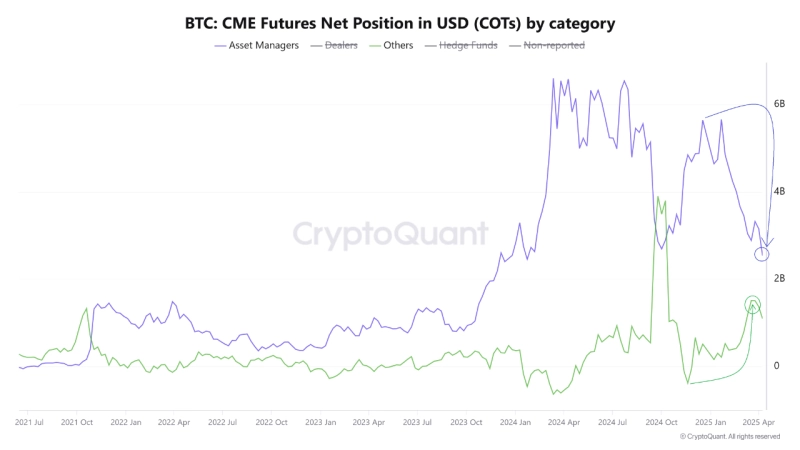Click the purple circled low on Asset Managers line
The width and height of the screenshot is (800, 450).
tap(762, 254)
